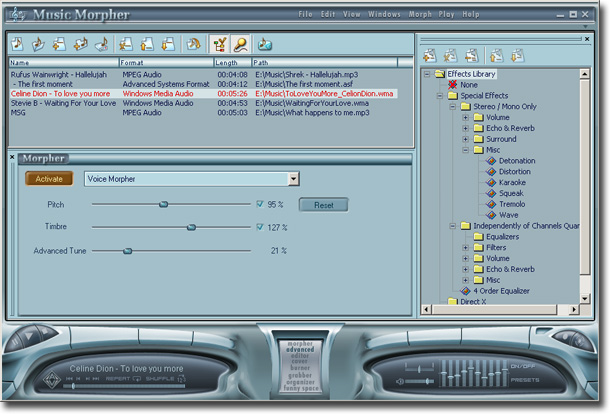Click the remove item X-page playlist icon
The width and height of the screenshot is (610, 414).
coord(126,44)
